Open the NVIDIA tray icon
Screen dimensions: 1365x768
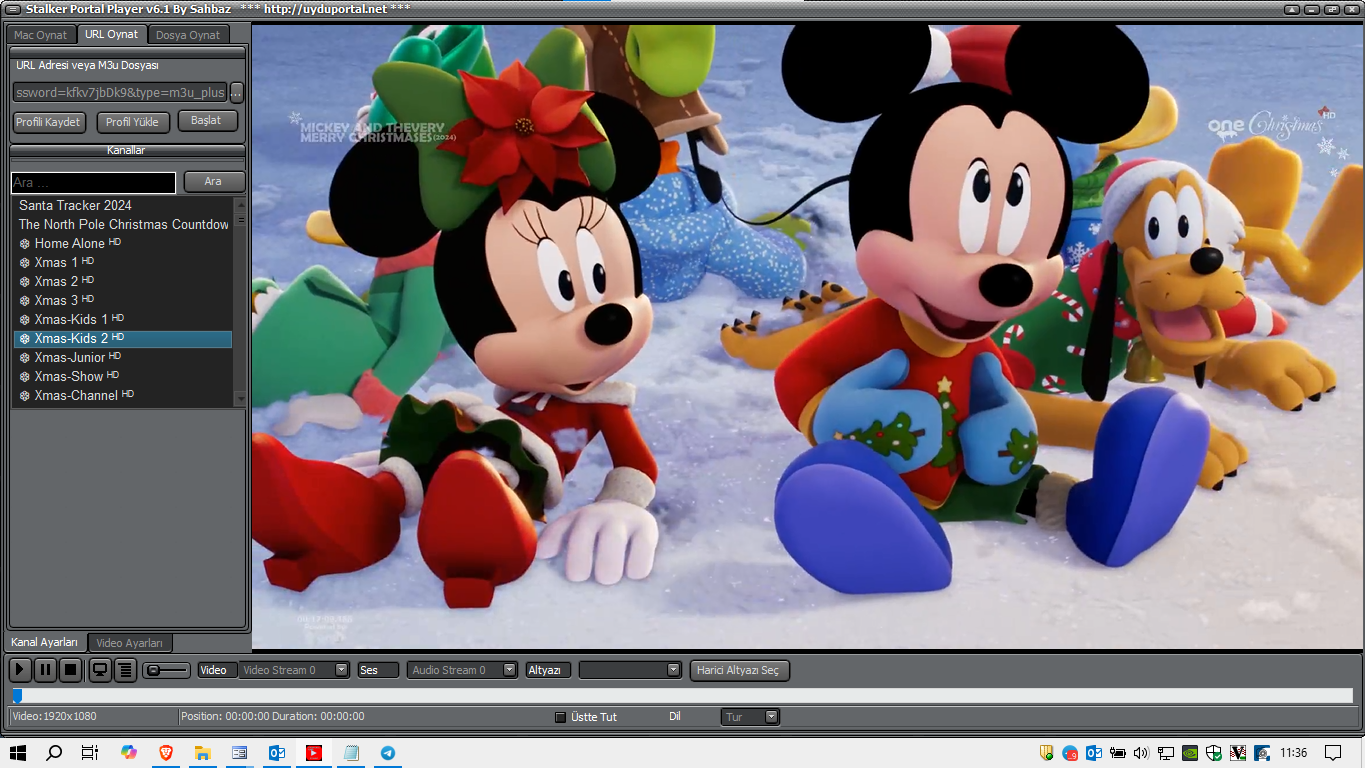coord(1190,753)
